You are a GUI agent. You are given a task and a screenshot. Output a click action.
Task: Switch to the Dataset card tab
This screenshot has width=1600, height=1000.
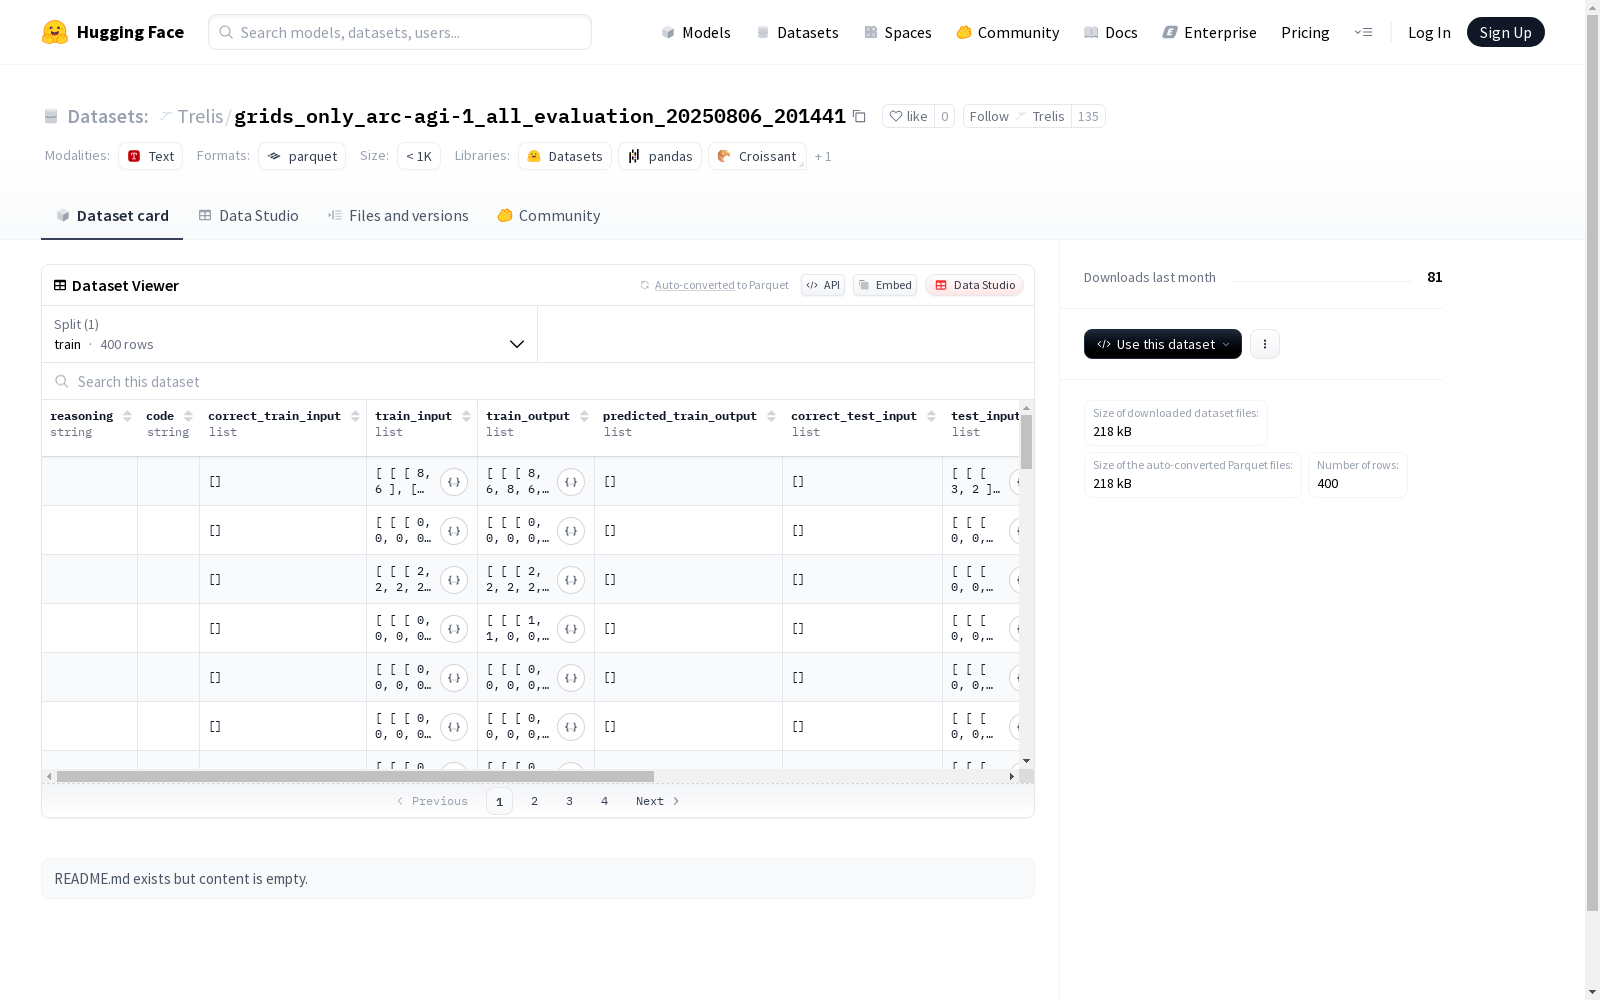pyautogui.click(x=112, y=215)
